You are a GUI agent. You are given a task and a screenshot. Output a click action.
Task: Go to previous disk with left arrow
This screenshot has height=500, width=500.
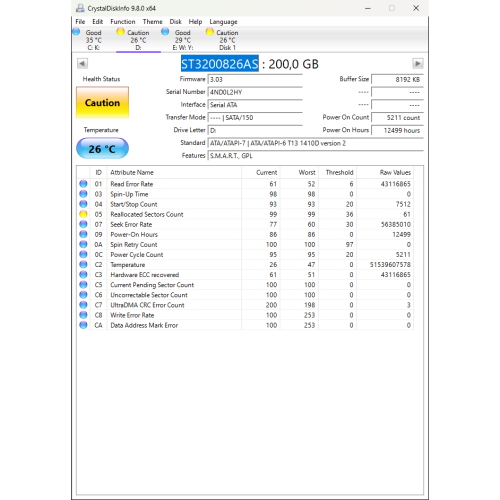[x=82, y=63]
